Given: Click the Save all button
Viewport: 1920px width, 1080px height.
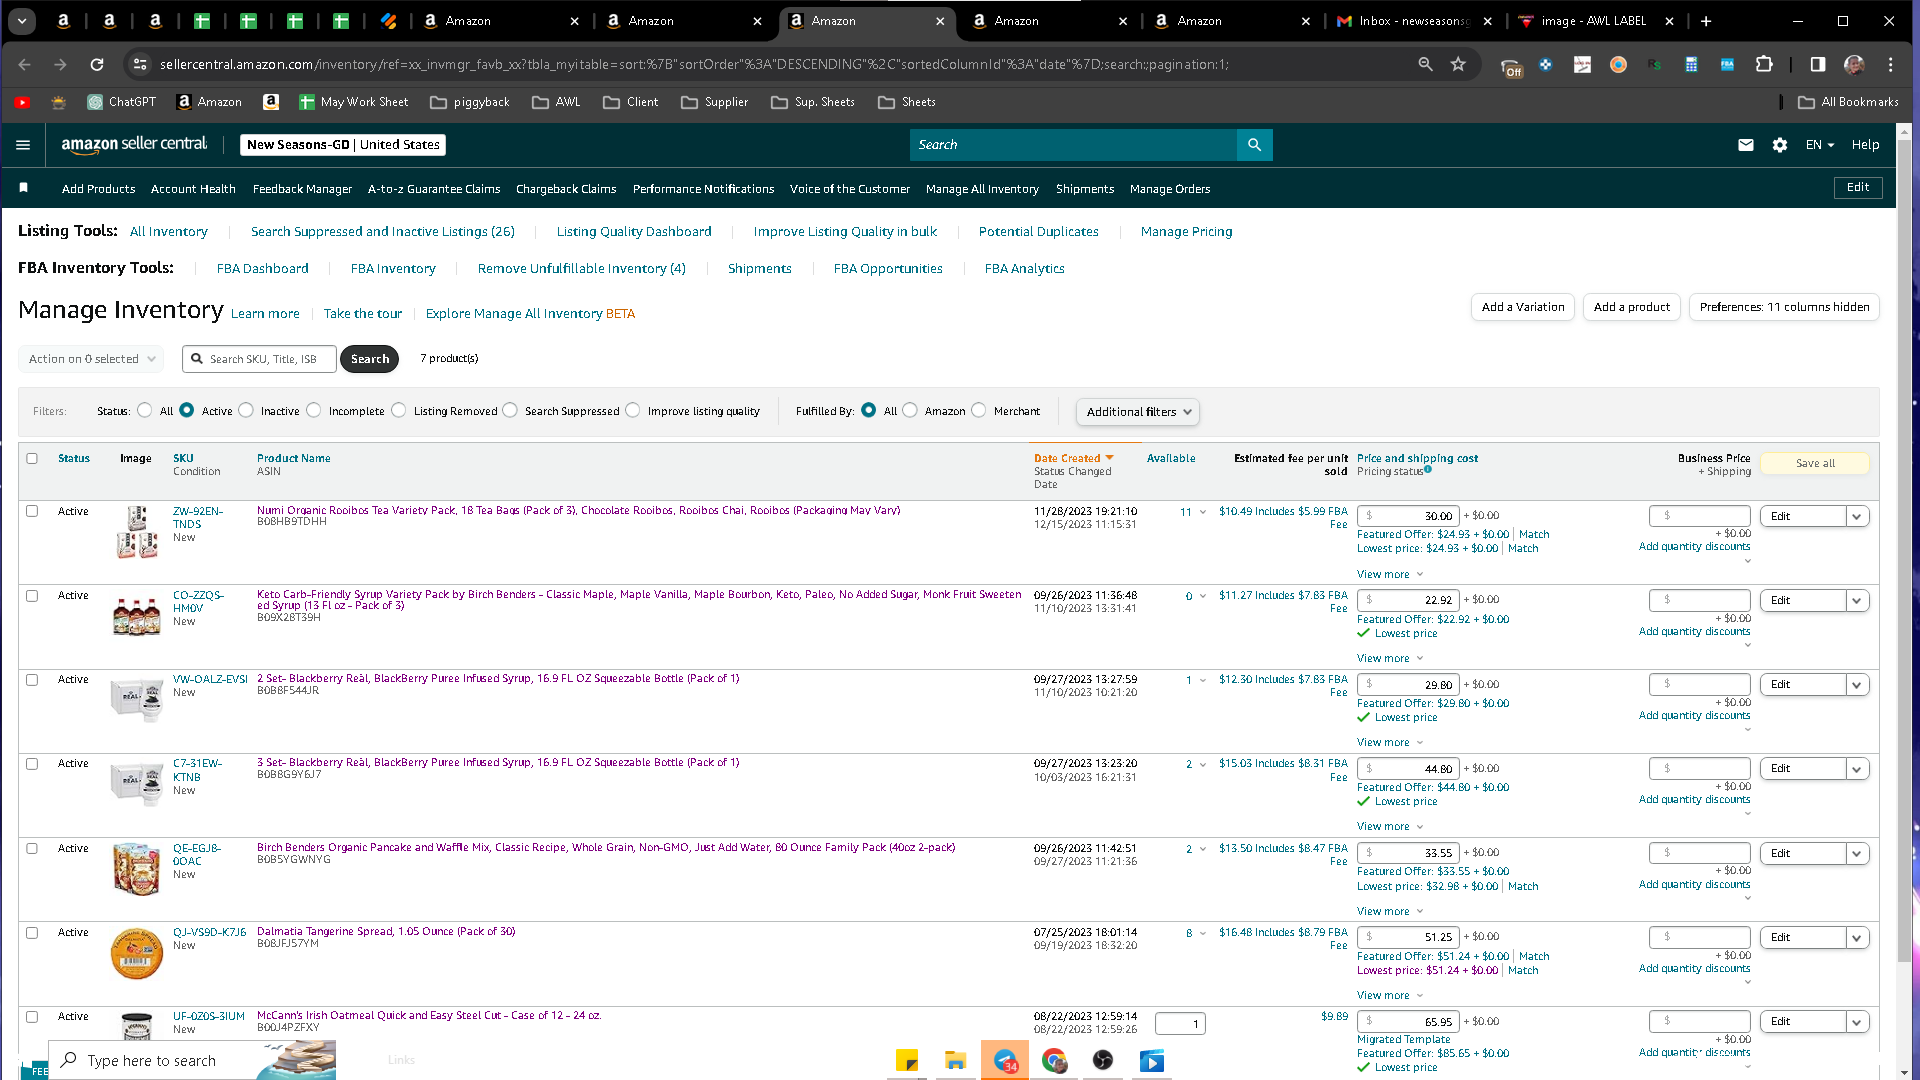Looking at the screenshot, I should [1815, 463].
